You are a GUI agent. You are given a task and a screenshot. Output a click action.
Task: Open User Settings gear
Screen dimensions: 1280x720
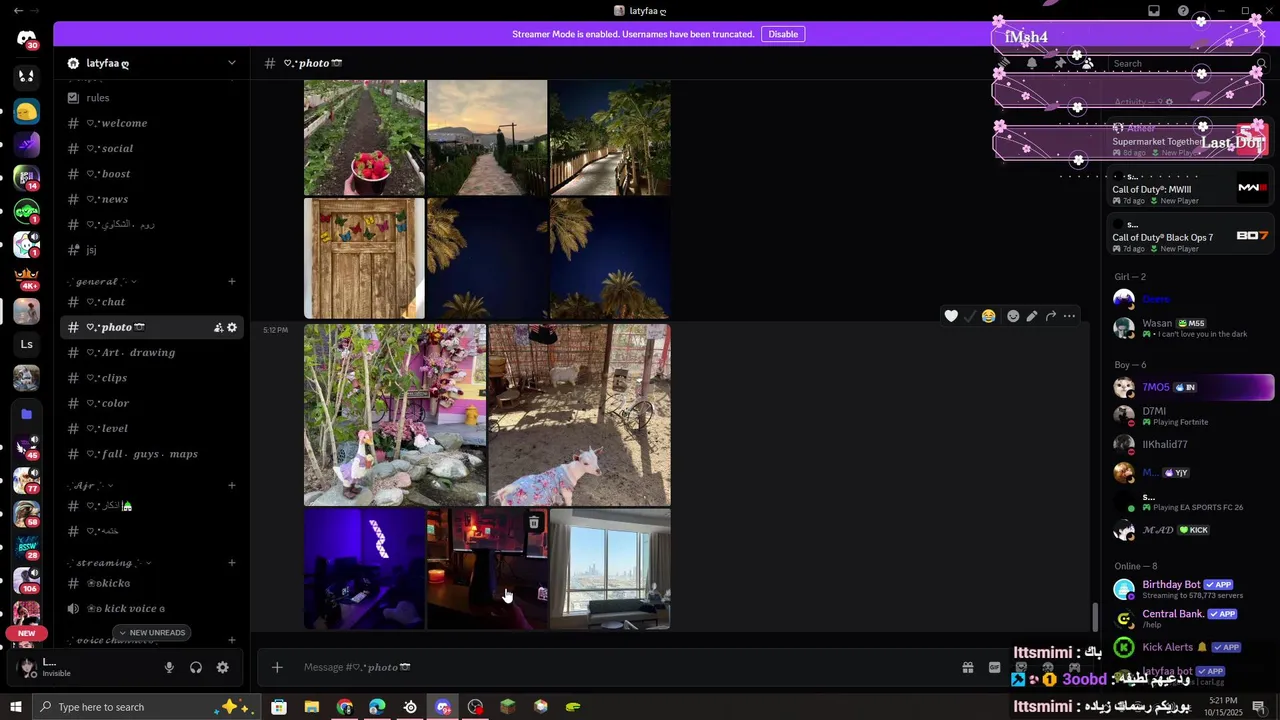point(223,667)
